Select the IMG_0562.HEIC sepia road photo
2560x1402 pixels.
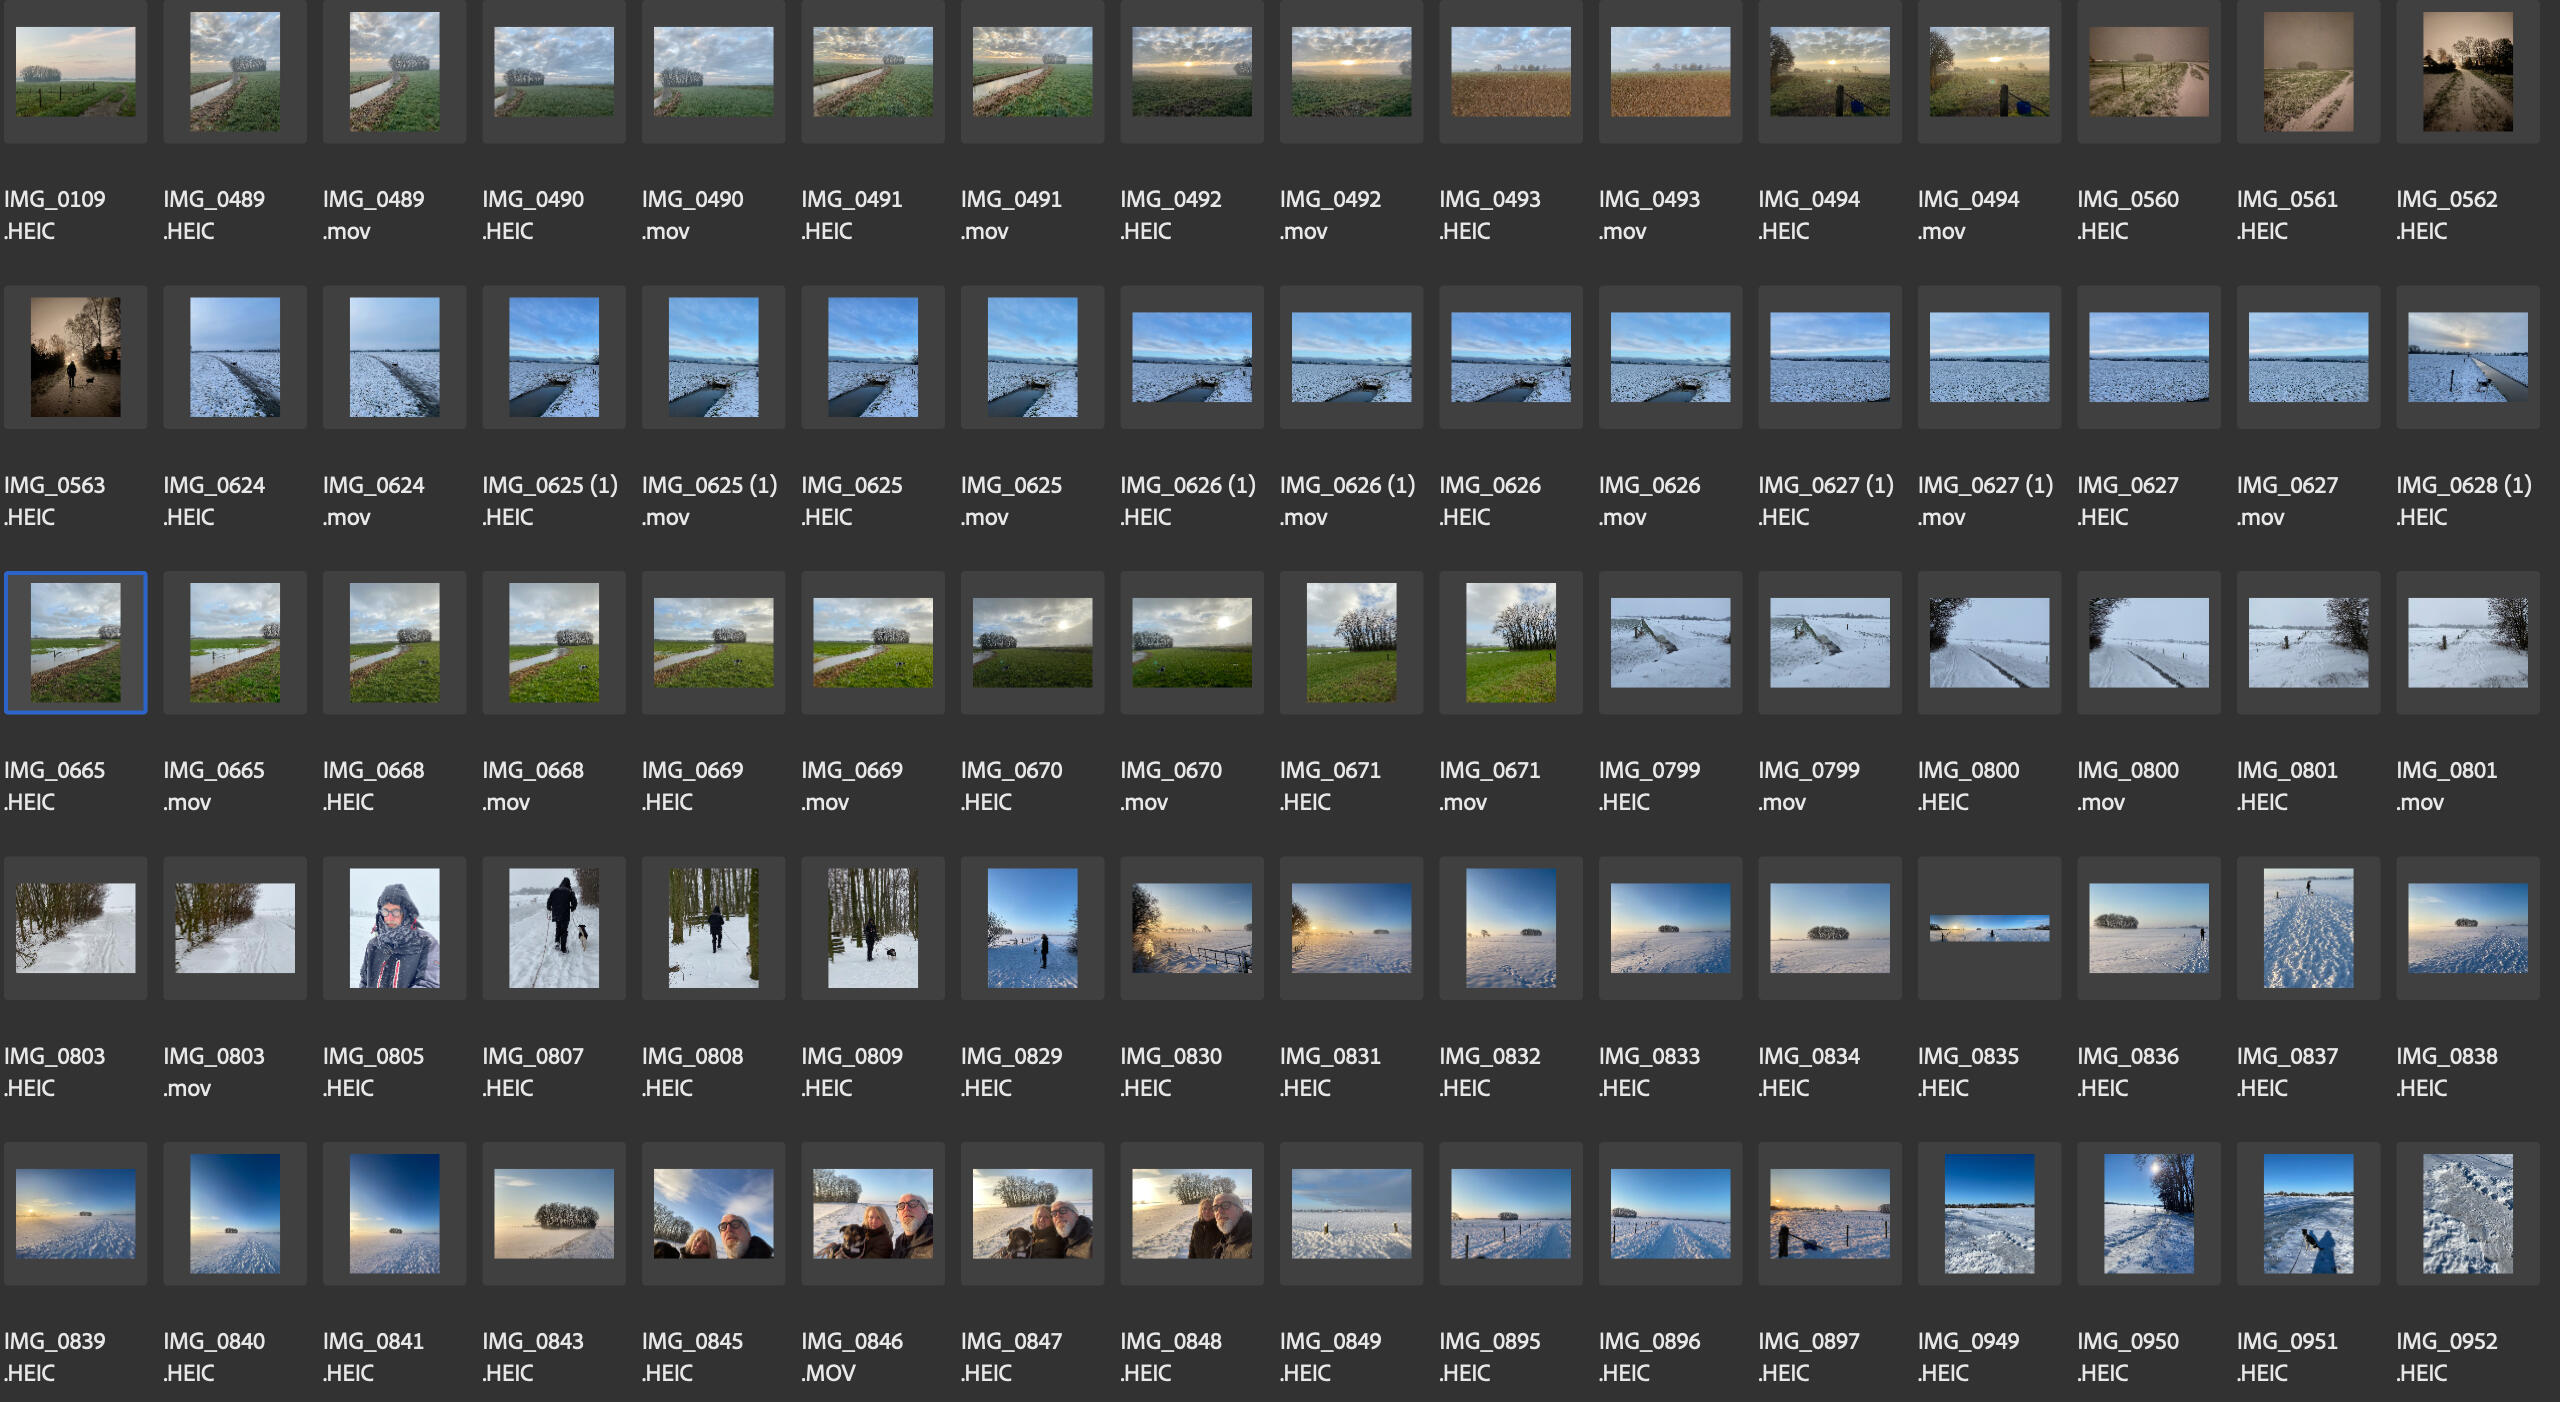(2466, 72)
